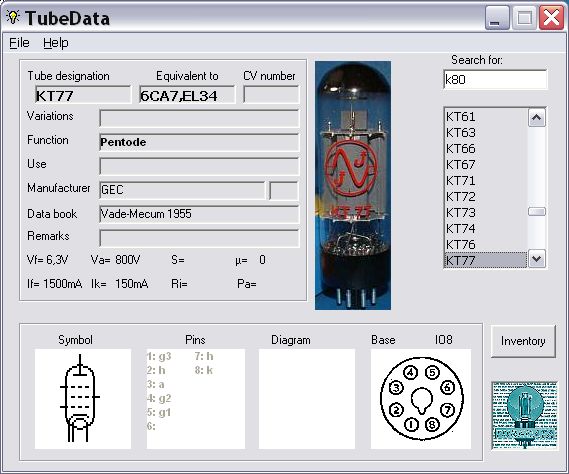The image size is (569, 474).
Task: Click the Data book field Vade-Mecum 1955
Action: (x=199, y=214)
